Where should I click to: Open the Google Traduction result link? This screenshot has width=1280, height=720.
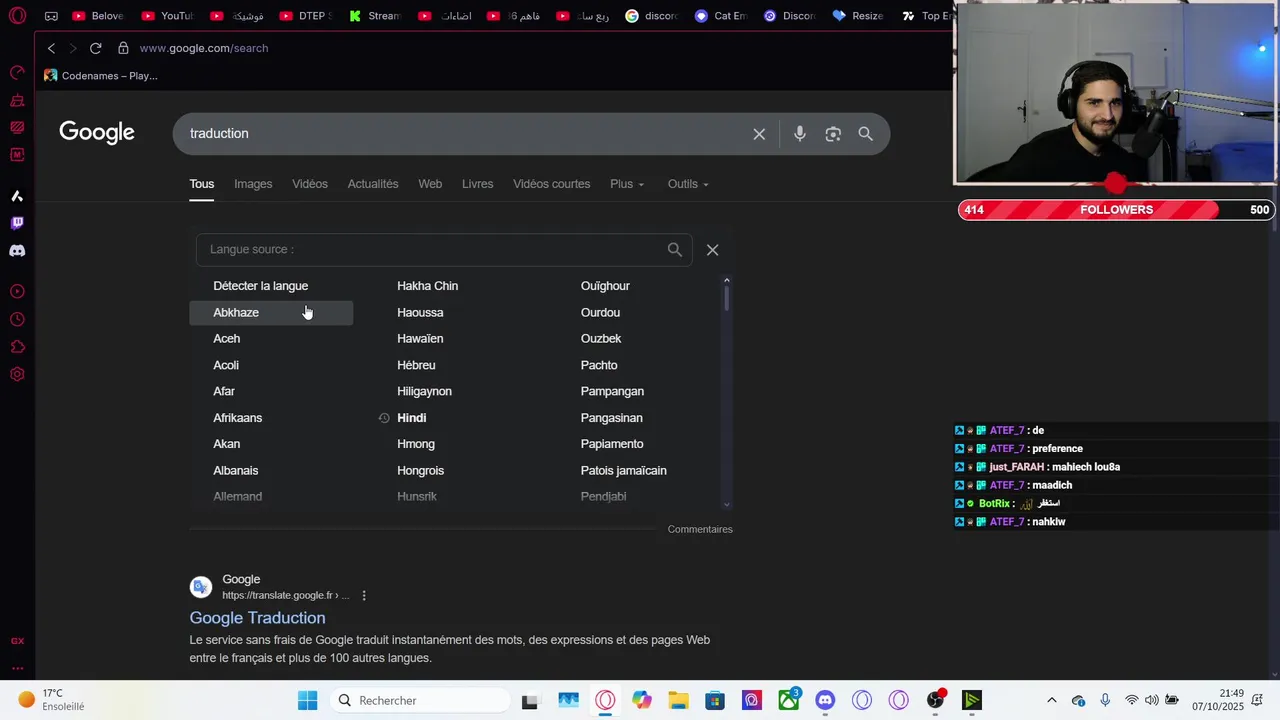[257, 618]
